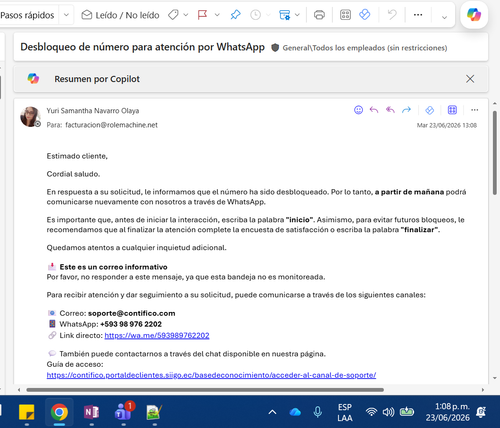This screenshot has width=500, height=428.
Task: Reply all using the double-arrow icon
Action: pyautogui.click(x=390, y=110)
